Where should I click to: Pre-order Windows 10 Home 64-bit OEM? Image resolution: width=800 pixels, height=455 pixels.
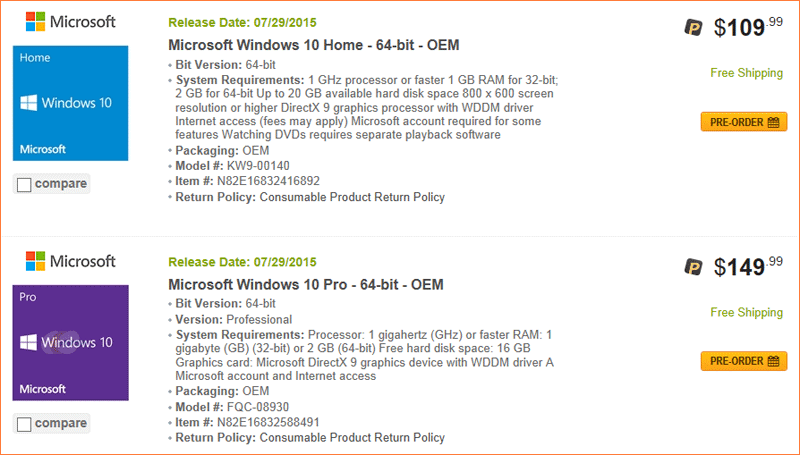tap(744, 122)
